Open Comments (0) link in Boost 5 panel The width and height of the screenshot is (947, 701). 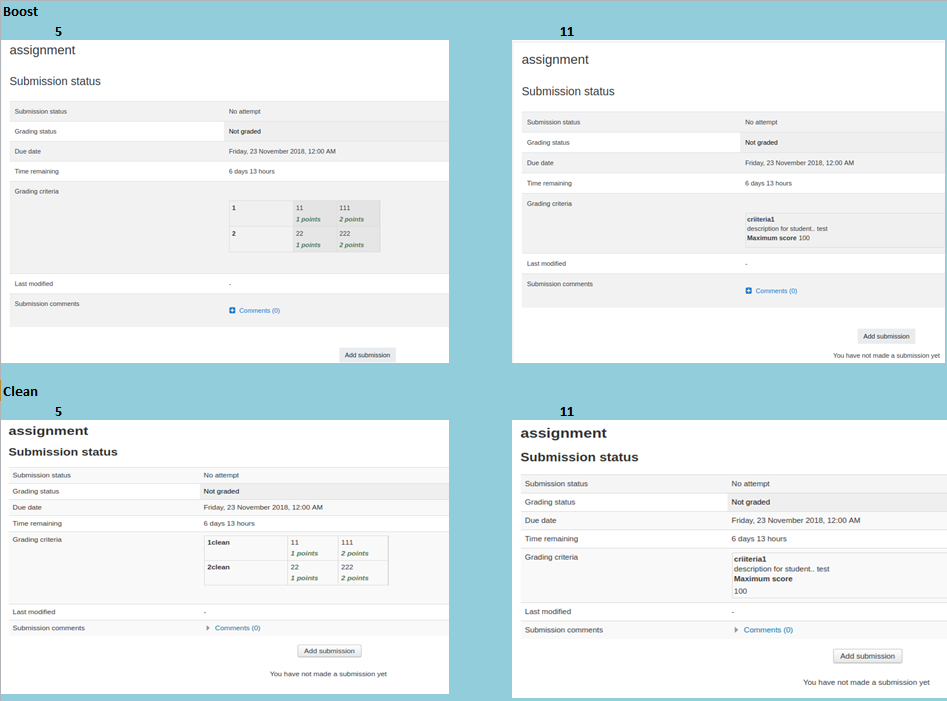(259, 310)
